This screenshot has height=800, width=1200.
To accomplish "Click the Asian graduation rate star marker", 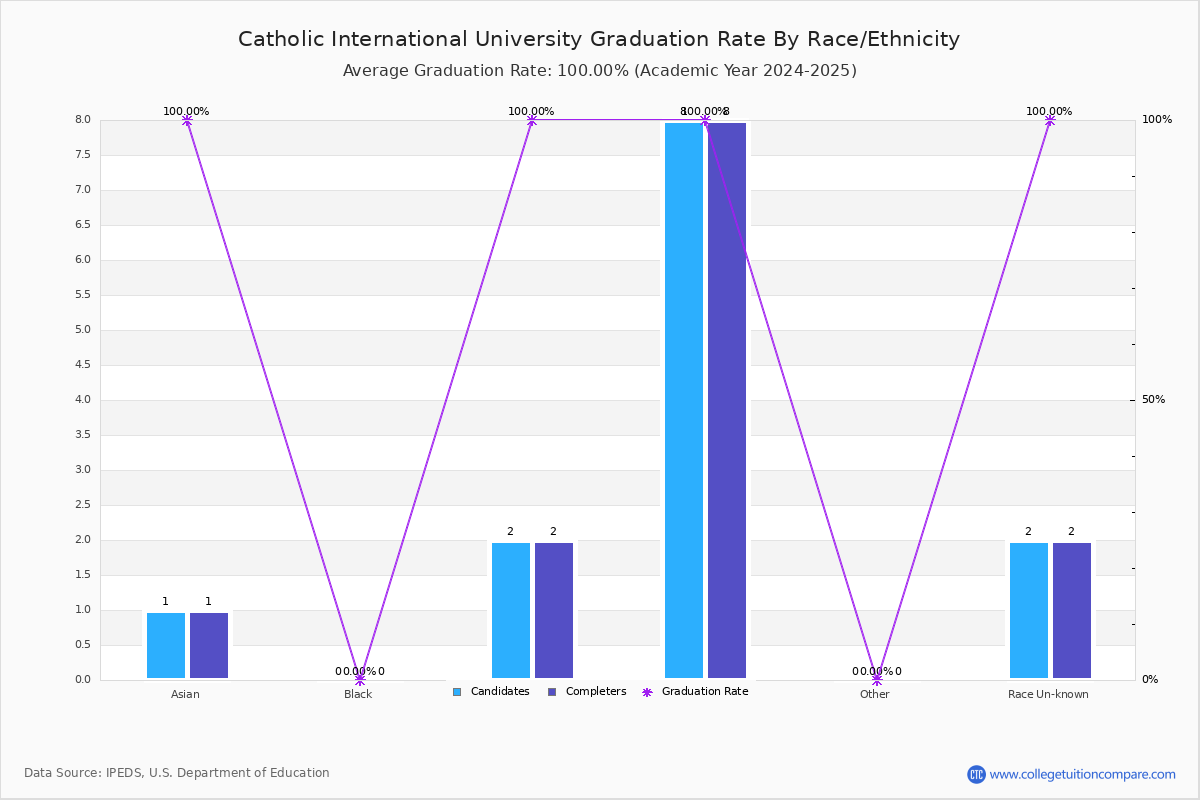I will tap(187, 120).
